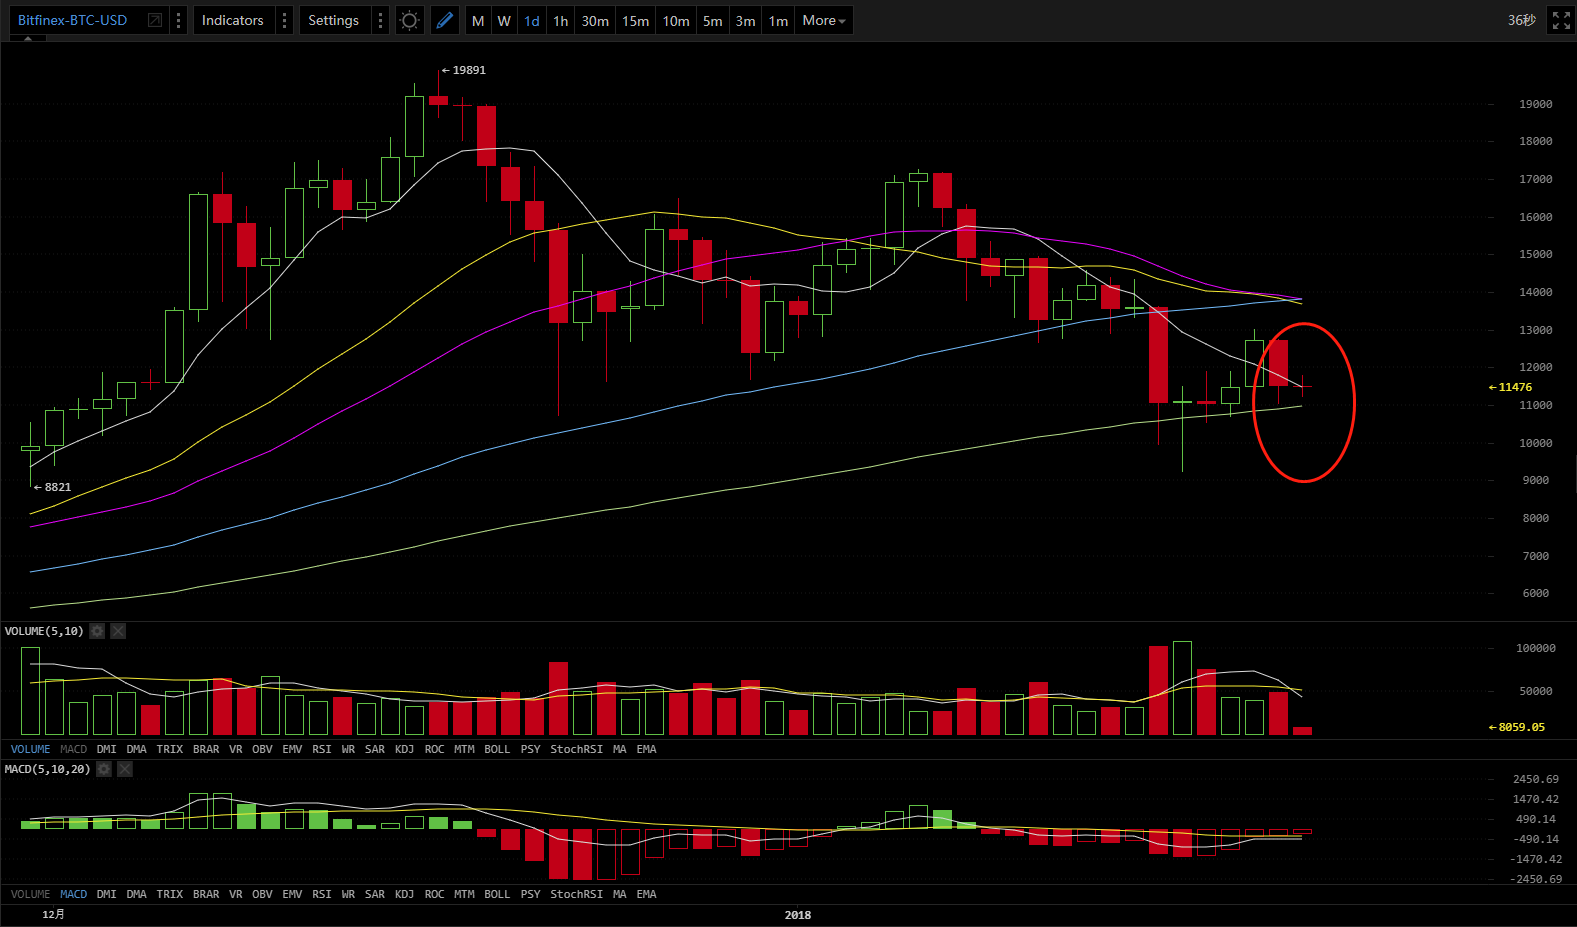Image resolution: width=1577 pixels, height=927 pixels.
Task: Select the 15m interval
Action: click(x=635, y=21)
